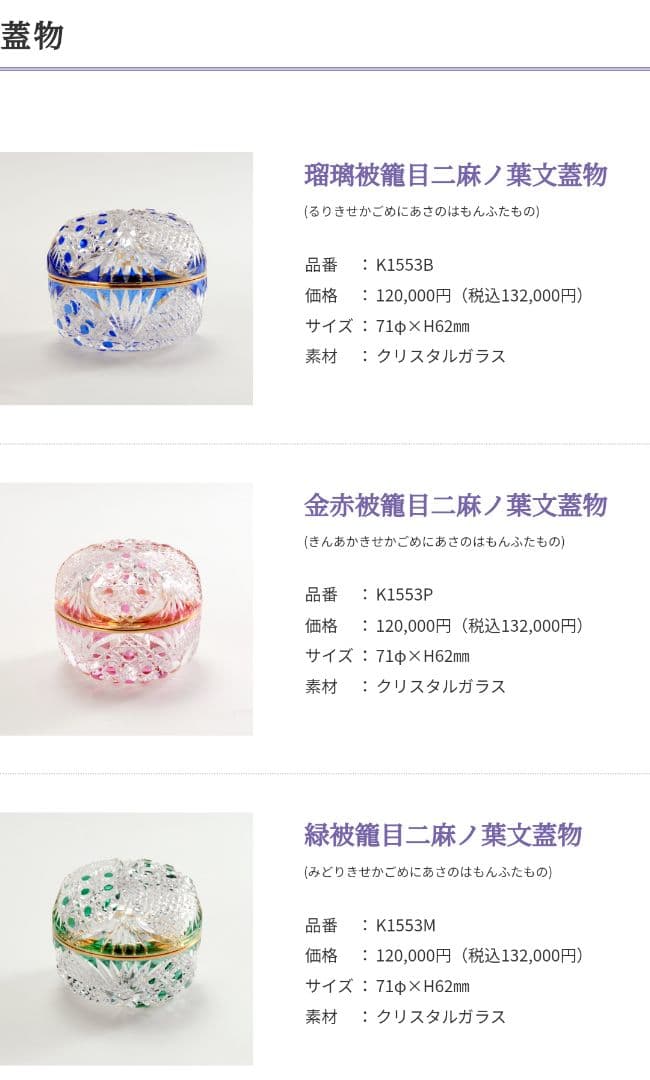The image size is (650, 1080).
Task: Click the 金赤被籠目二麻ノ葉文蓋物 product title
Action: pos(456,505)
